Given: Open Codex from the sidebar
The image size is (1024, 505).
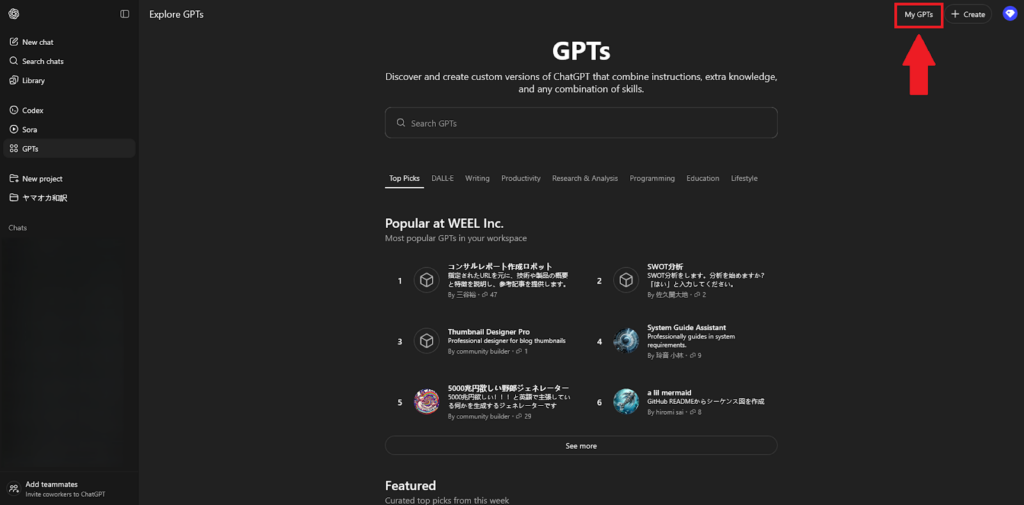Looking at the screenshot, I should 69,110.
